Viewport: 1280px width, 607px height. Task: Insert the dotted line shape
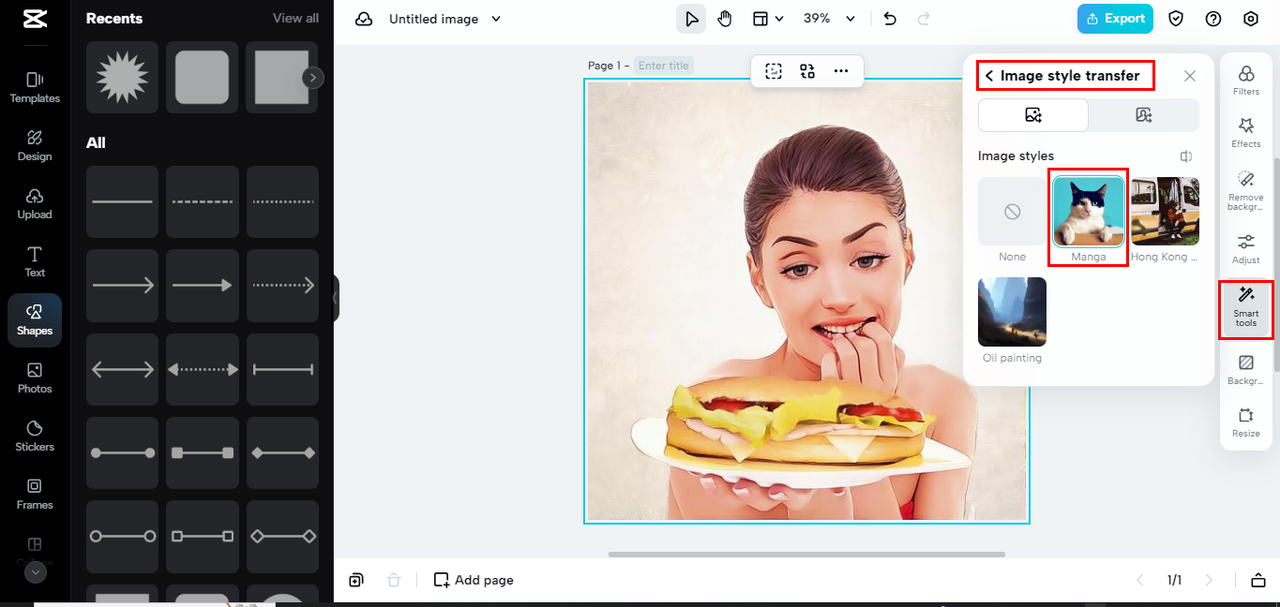pyautogui.click(x=282, y=202)
